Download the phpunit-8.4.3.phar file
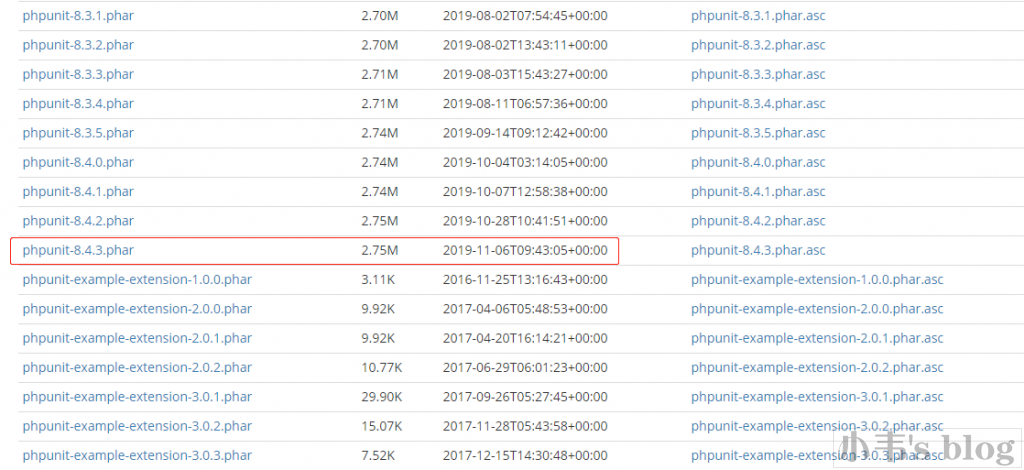 coord(78,251)
